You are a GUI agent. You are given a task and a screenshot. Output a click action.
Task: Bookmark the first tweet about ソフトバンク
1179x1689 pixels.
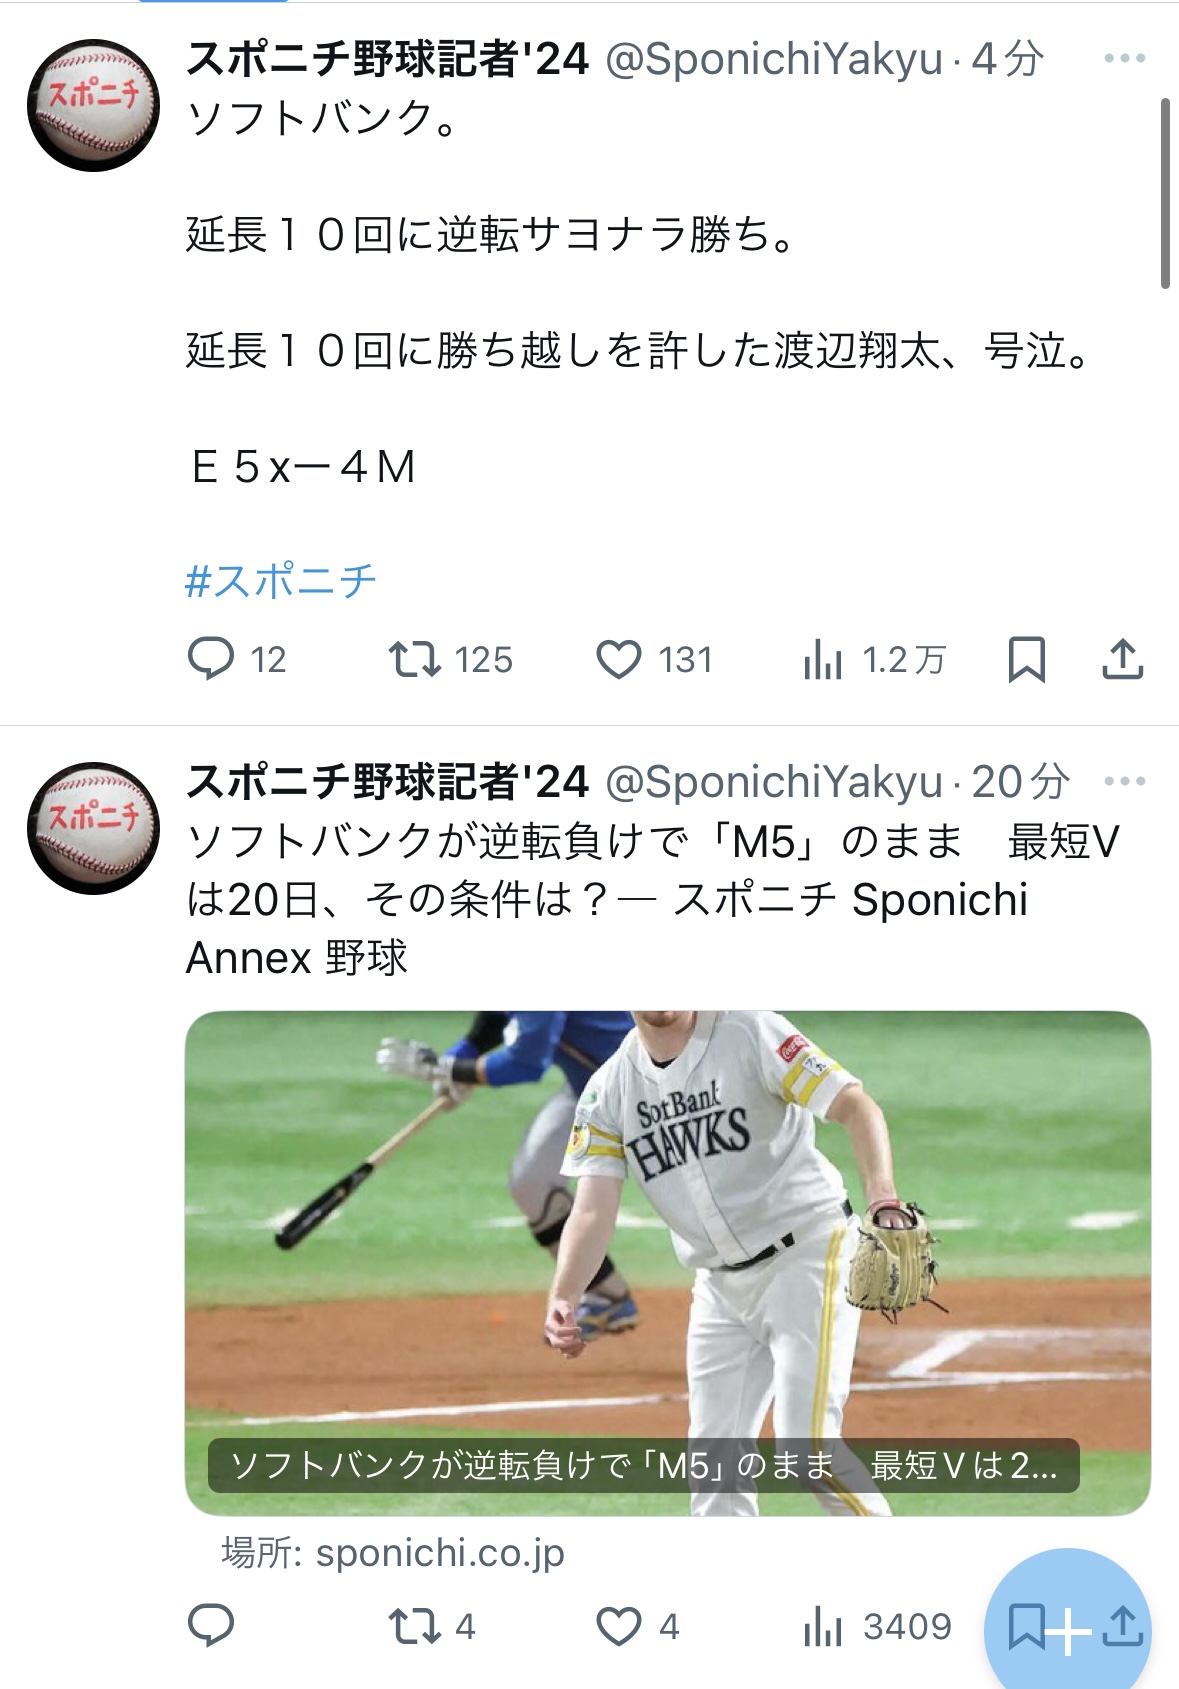1026,659
